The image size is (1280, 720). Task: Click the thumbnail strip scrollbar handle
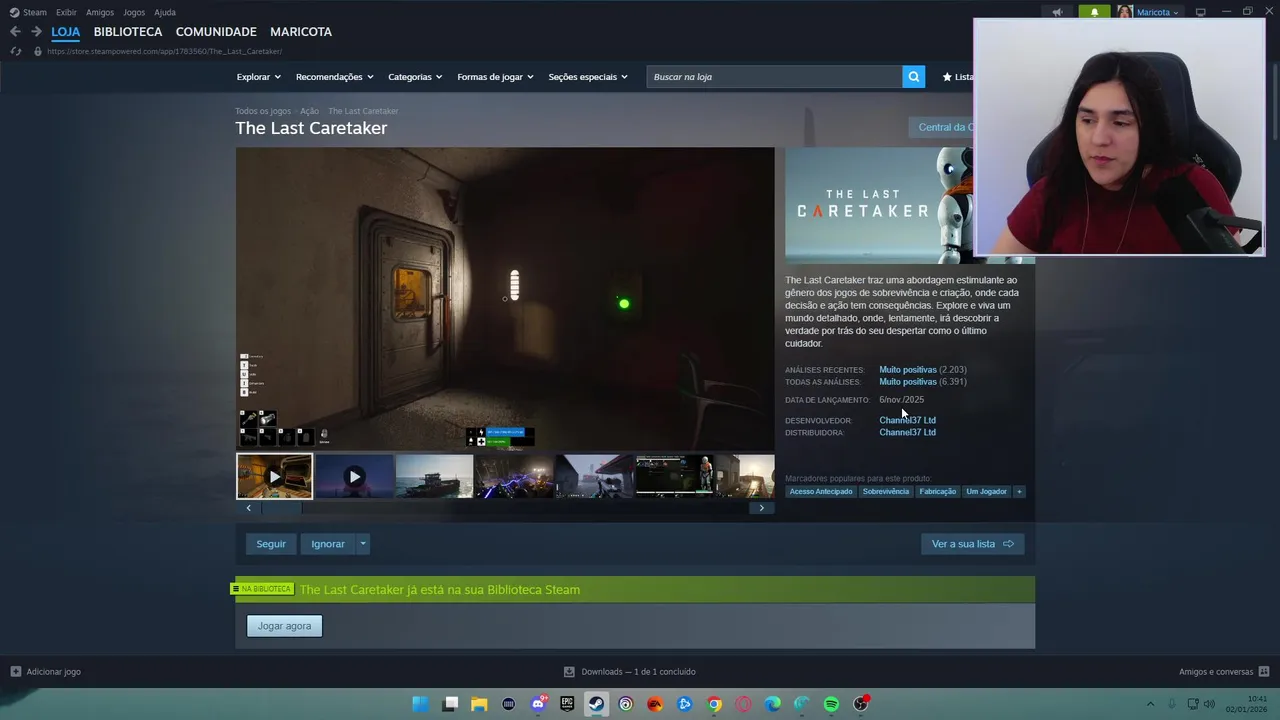[281, 508]
